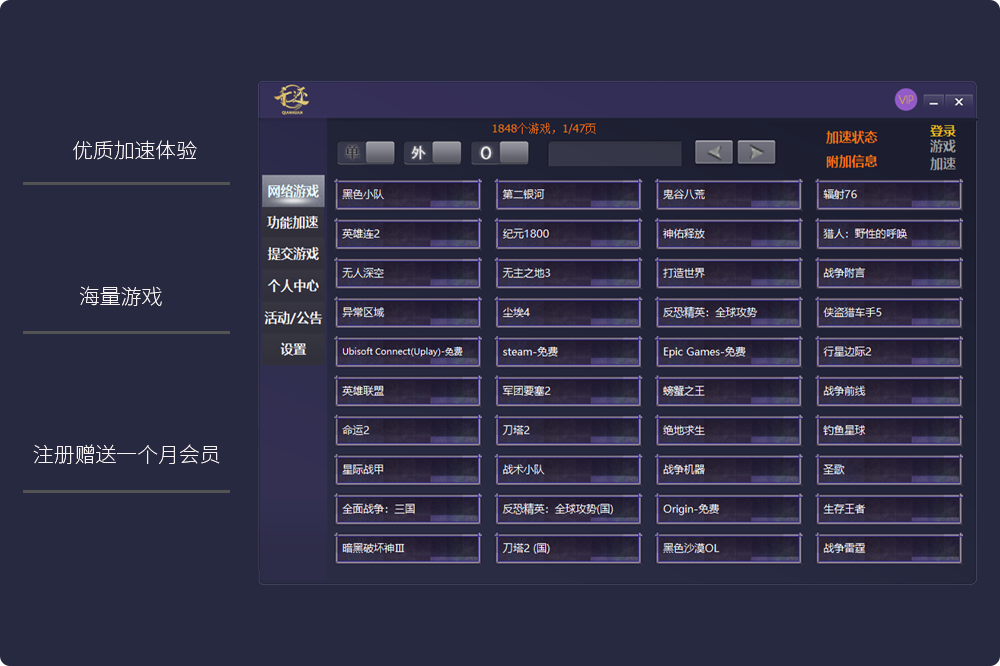Click the 加速状态 link

(x=851, y=138)
